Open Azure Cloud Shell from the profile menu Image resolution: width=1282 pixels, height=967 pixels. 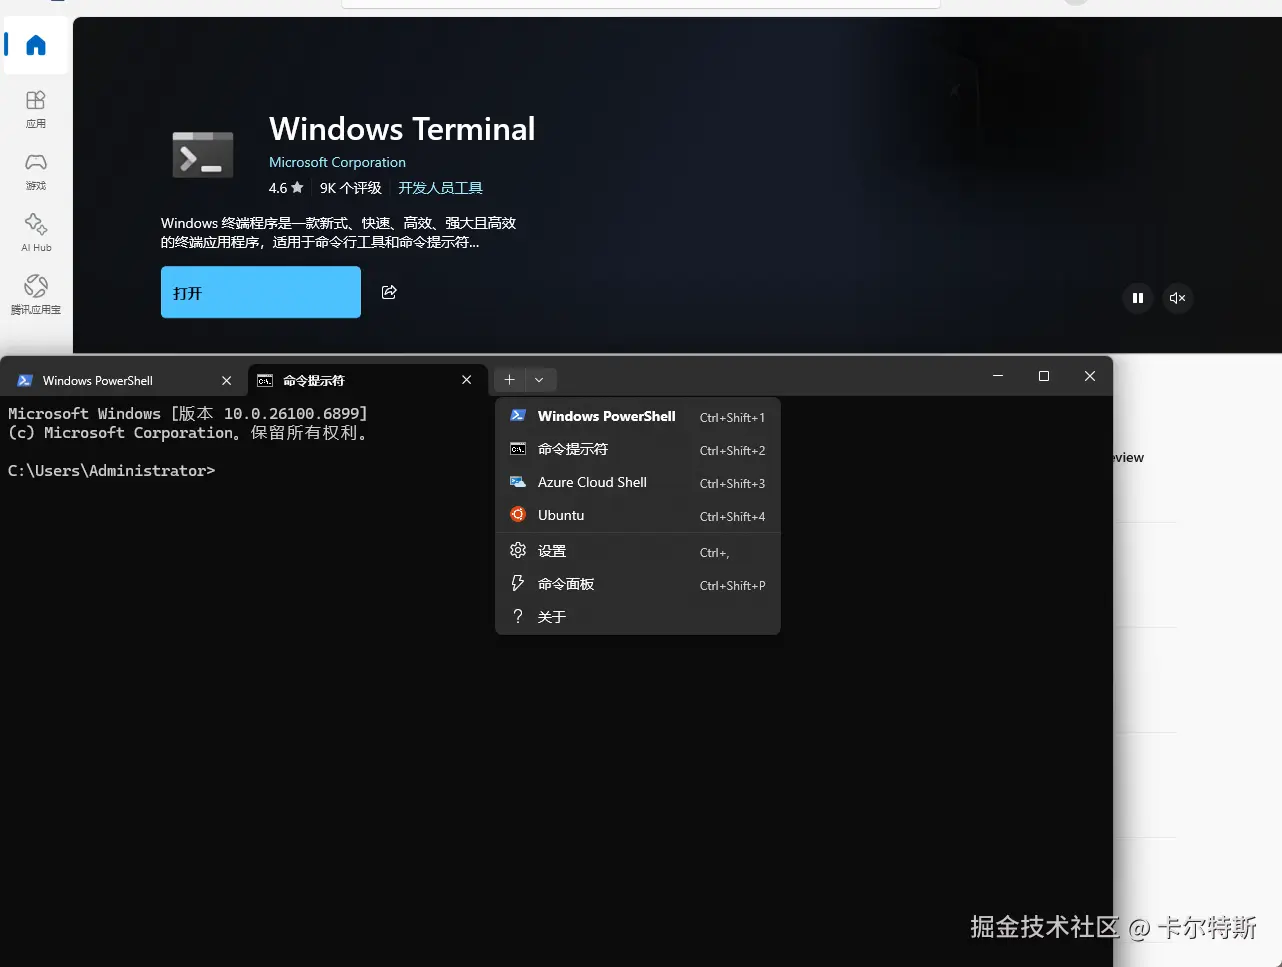point(590,482)
